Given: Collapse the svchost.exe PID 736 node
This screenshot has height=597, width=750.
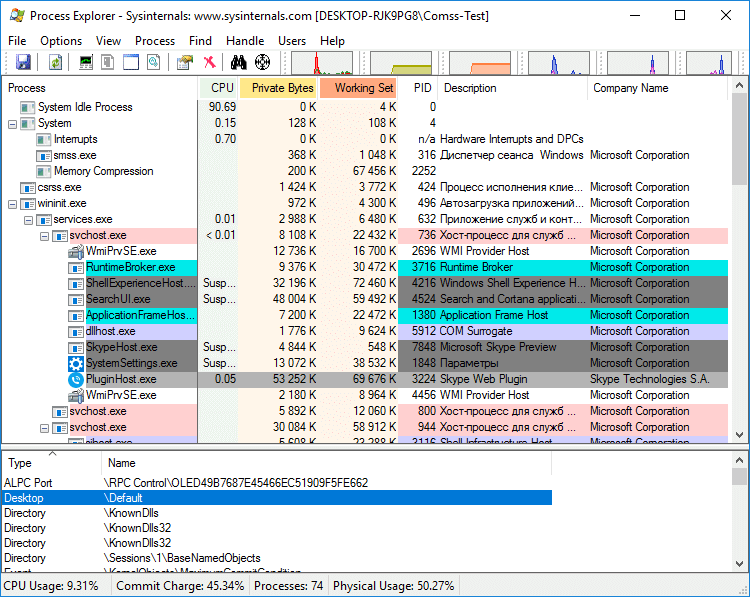Looking at the screenshot, I should pyautogui.click(x=44, y=236).
